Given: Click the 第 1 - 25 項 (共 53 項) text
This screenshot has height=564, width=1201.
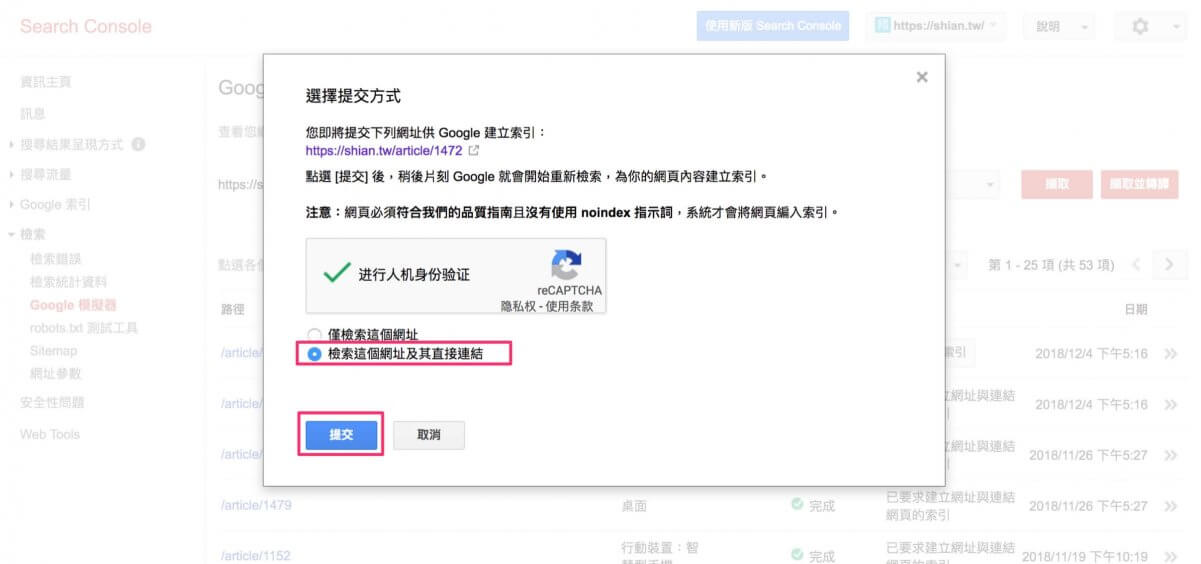Looking at the screenshot, I should pyautogui.click(x=1051, y=265).
